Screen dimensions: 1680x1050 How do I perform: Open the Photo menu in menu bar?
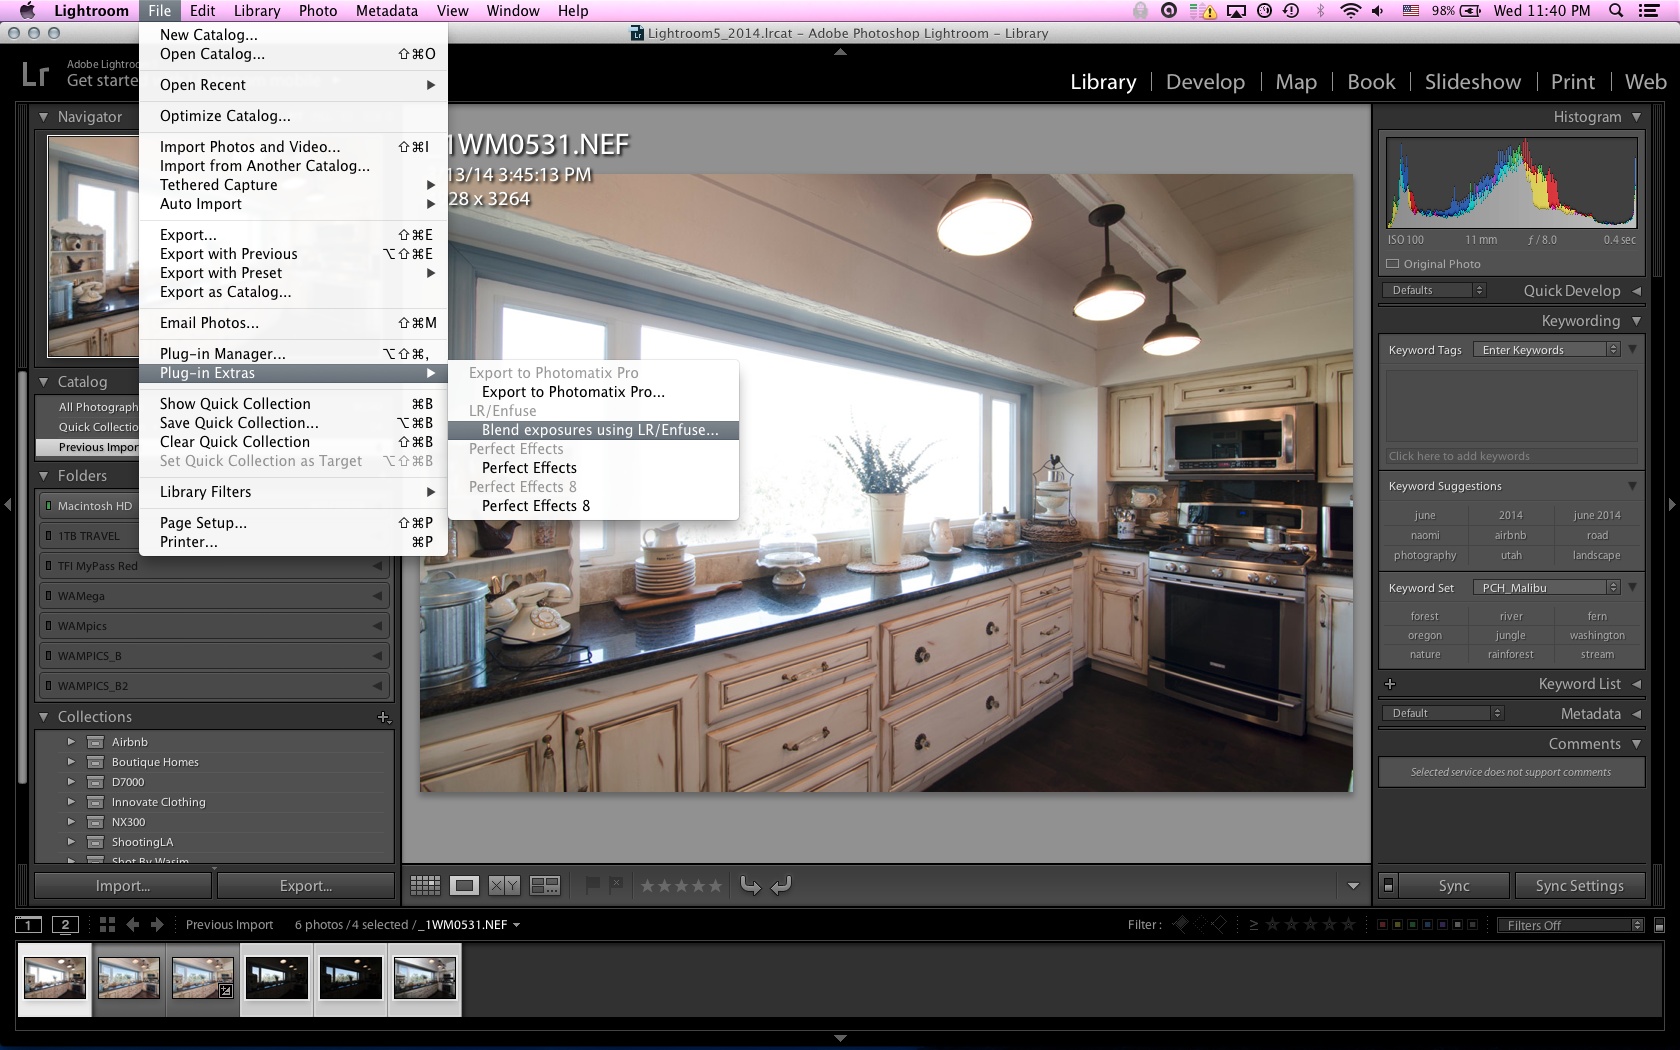click(x=318, y=11)
